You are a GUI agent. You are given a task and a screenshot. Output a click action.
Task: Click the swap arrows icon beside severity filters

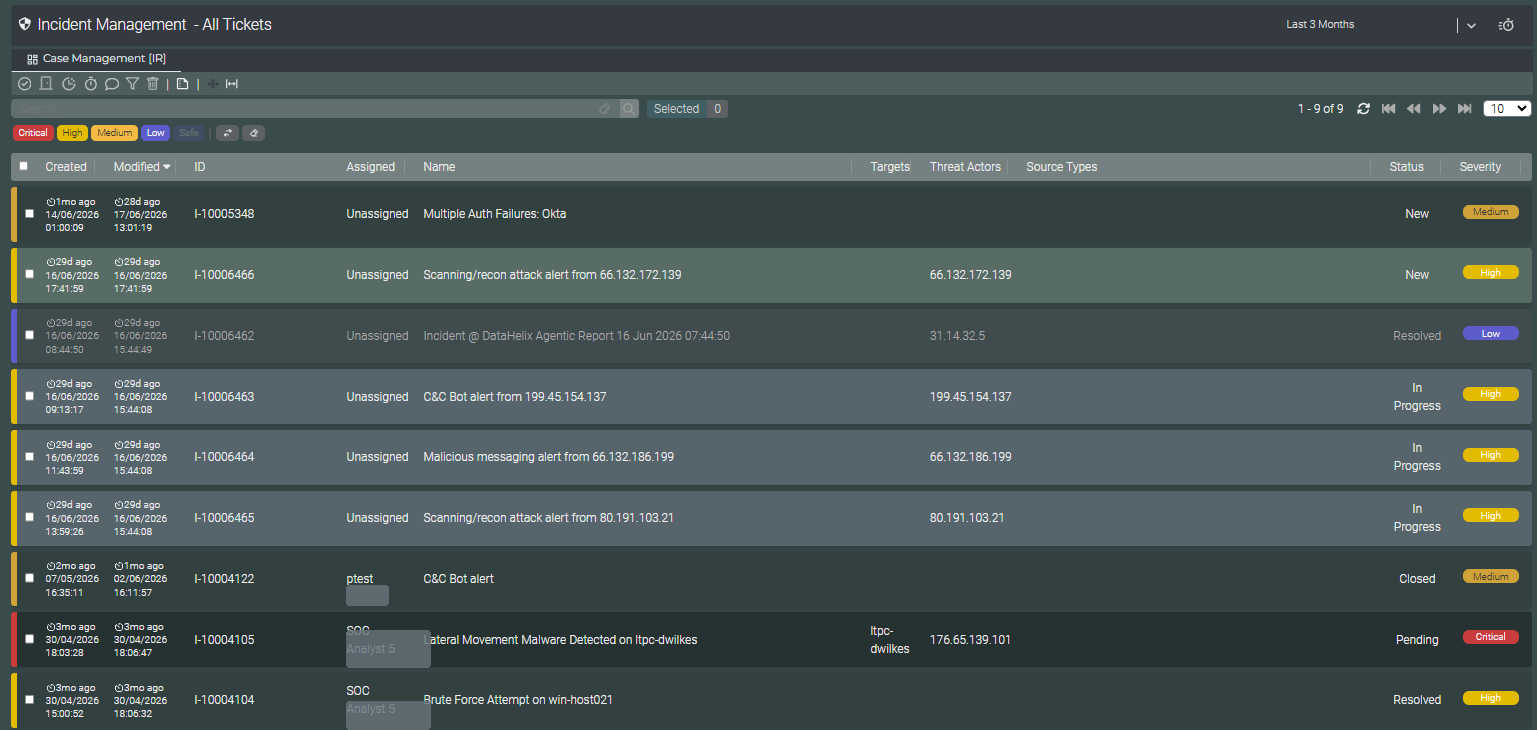[x=227, y=133]
